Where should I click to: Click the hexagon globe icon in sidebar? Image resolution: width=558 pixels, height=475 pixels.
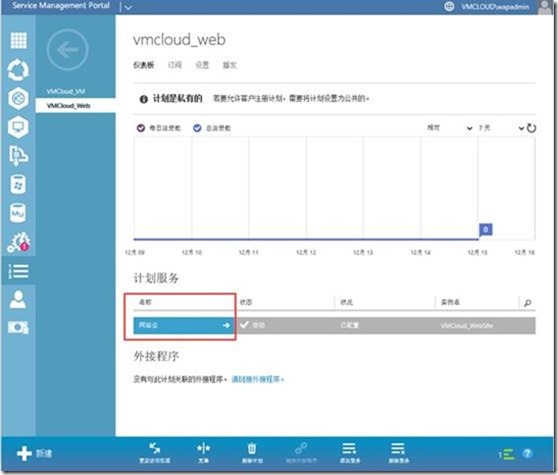coord(18,98)
